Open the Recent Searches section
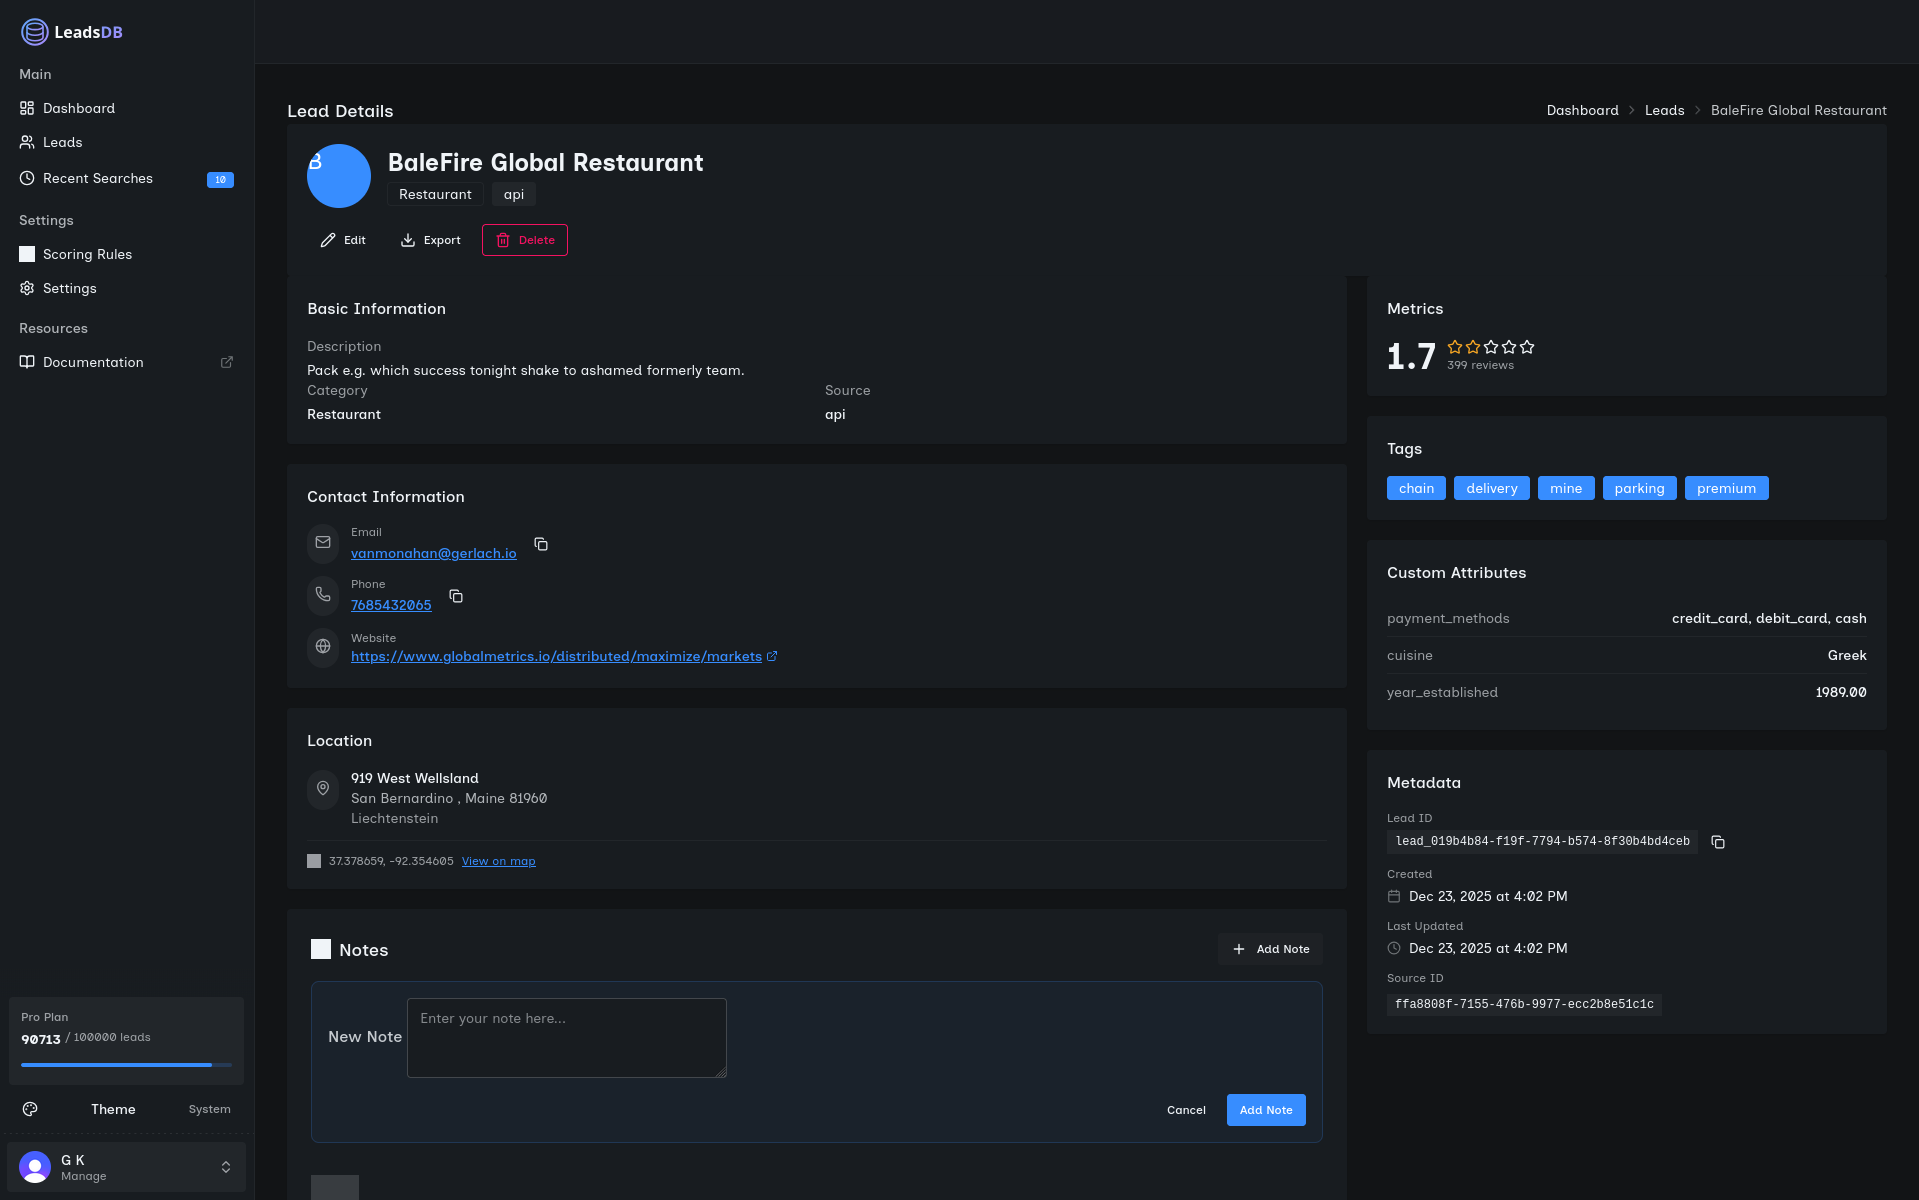1919x1200 pixels. tap(97, 178)
